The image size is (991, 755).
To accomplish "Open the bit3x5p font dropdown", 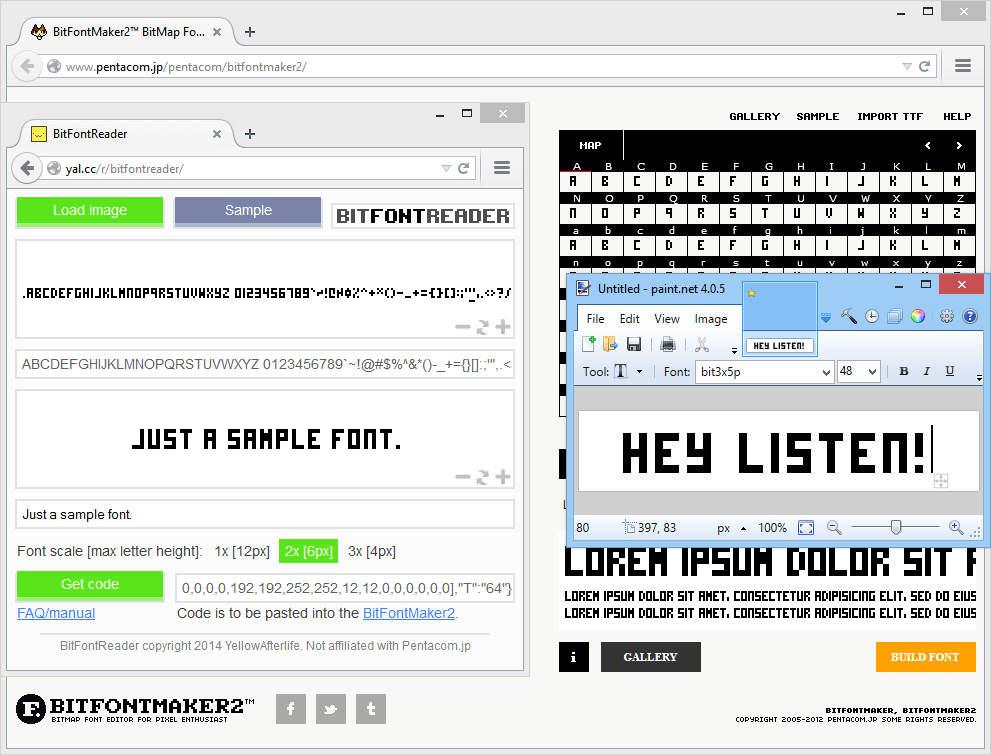I will pos(764,371).
